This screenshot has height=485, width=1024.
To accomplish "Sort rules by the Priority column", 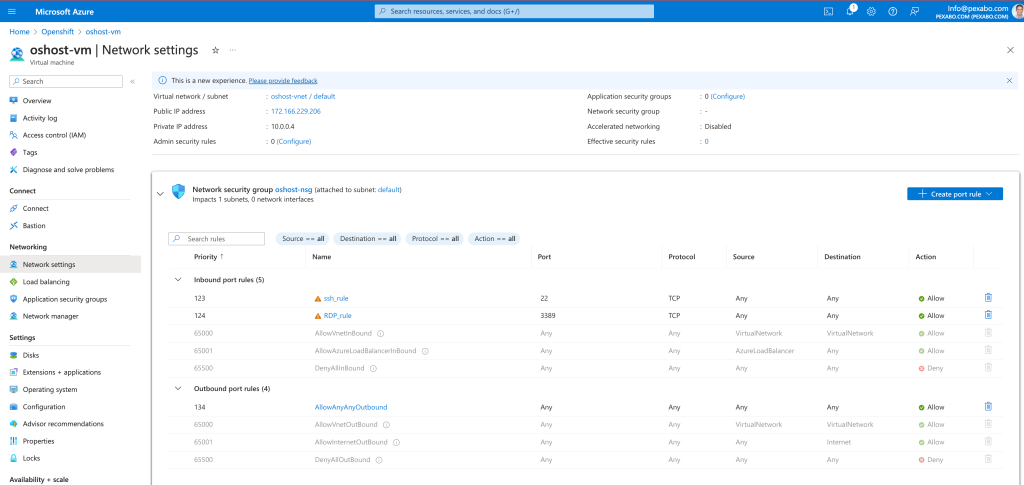I will pyautogui.click(x=209, y=257).
